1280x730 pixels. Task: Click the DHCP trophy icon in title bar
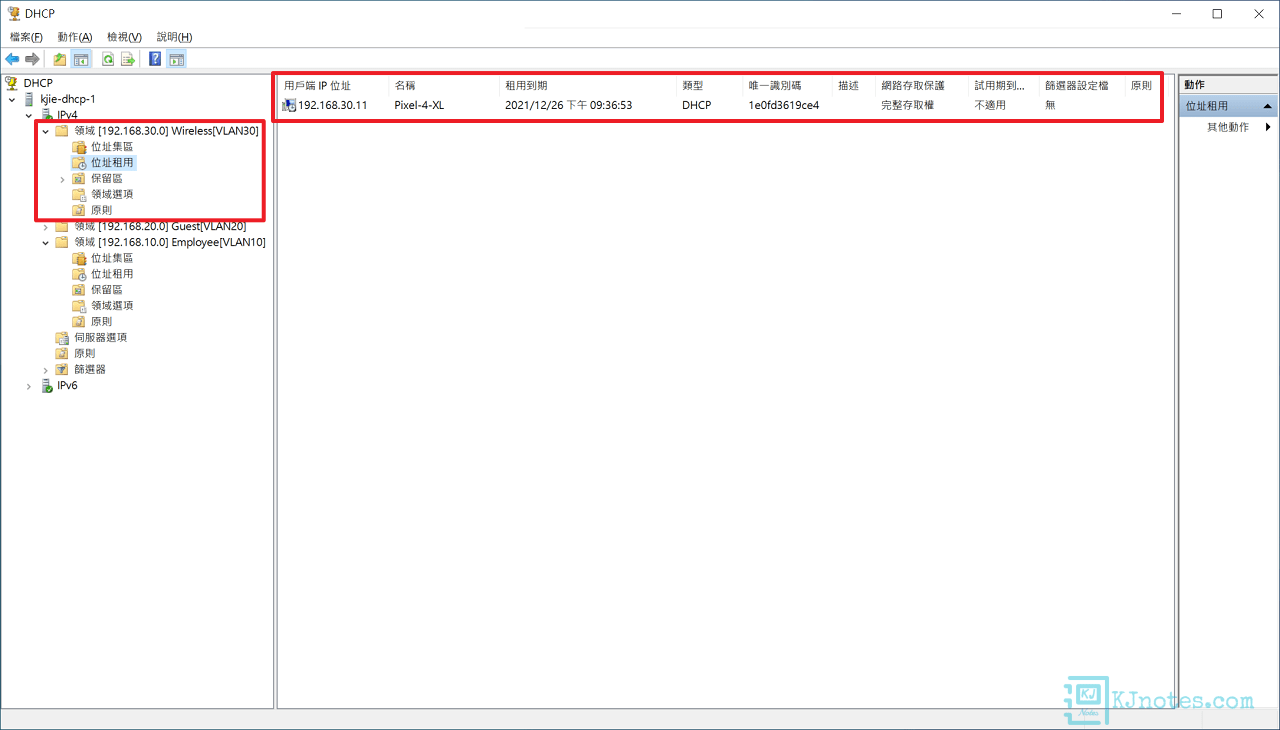[x=13, y=13]
